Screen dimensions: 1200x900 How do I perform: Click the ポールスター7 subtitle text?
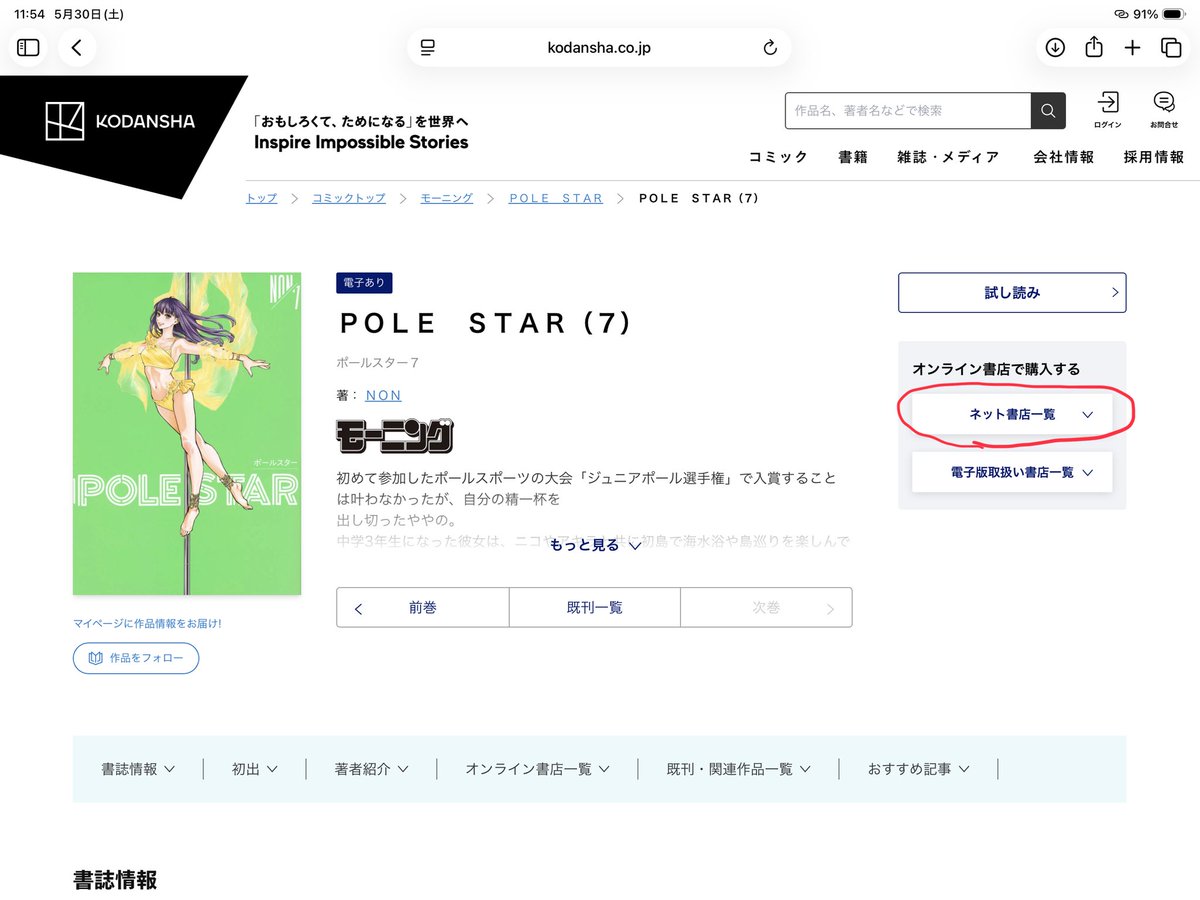point(378,361)
